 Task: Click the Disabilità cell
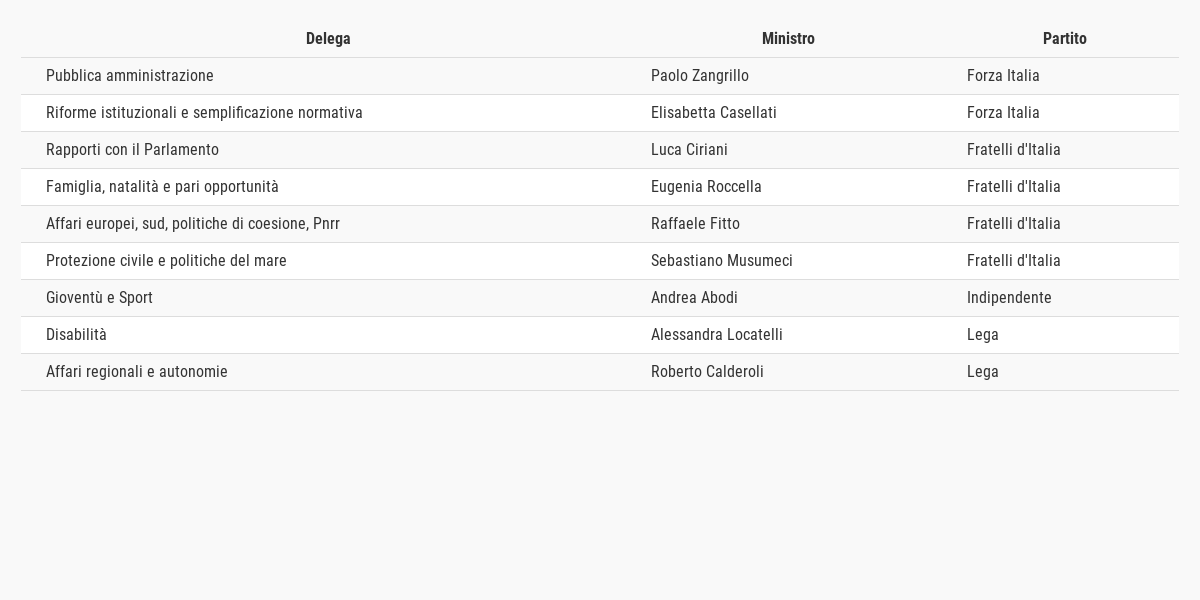[328, 335]
